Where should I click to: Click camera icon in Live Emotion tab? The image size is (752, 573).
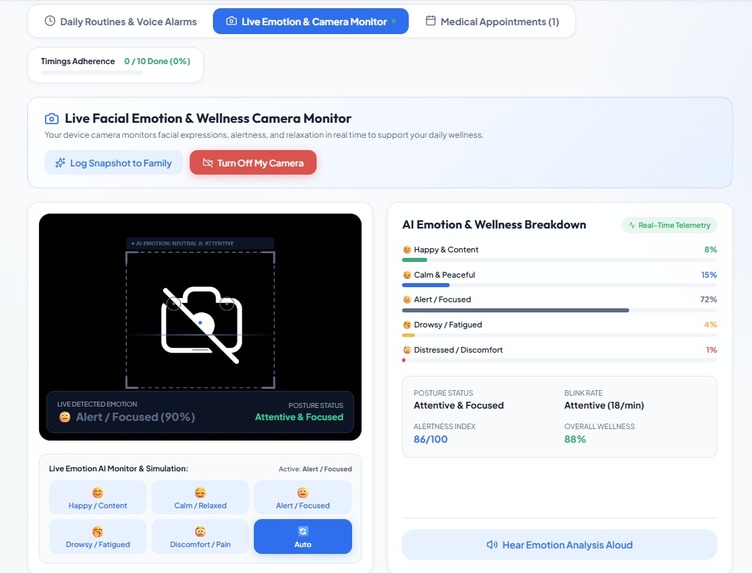click(231, 21)
